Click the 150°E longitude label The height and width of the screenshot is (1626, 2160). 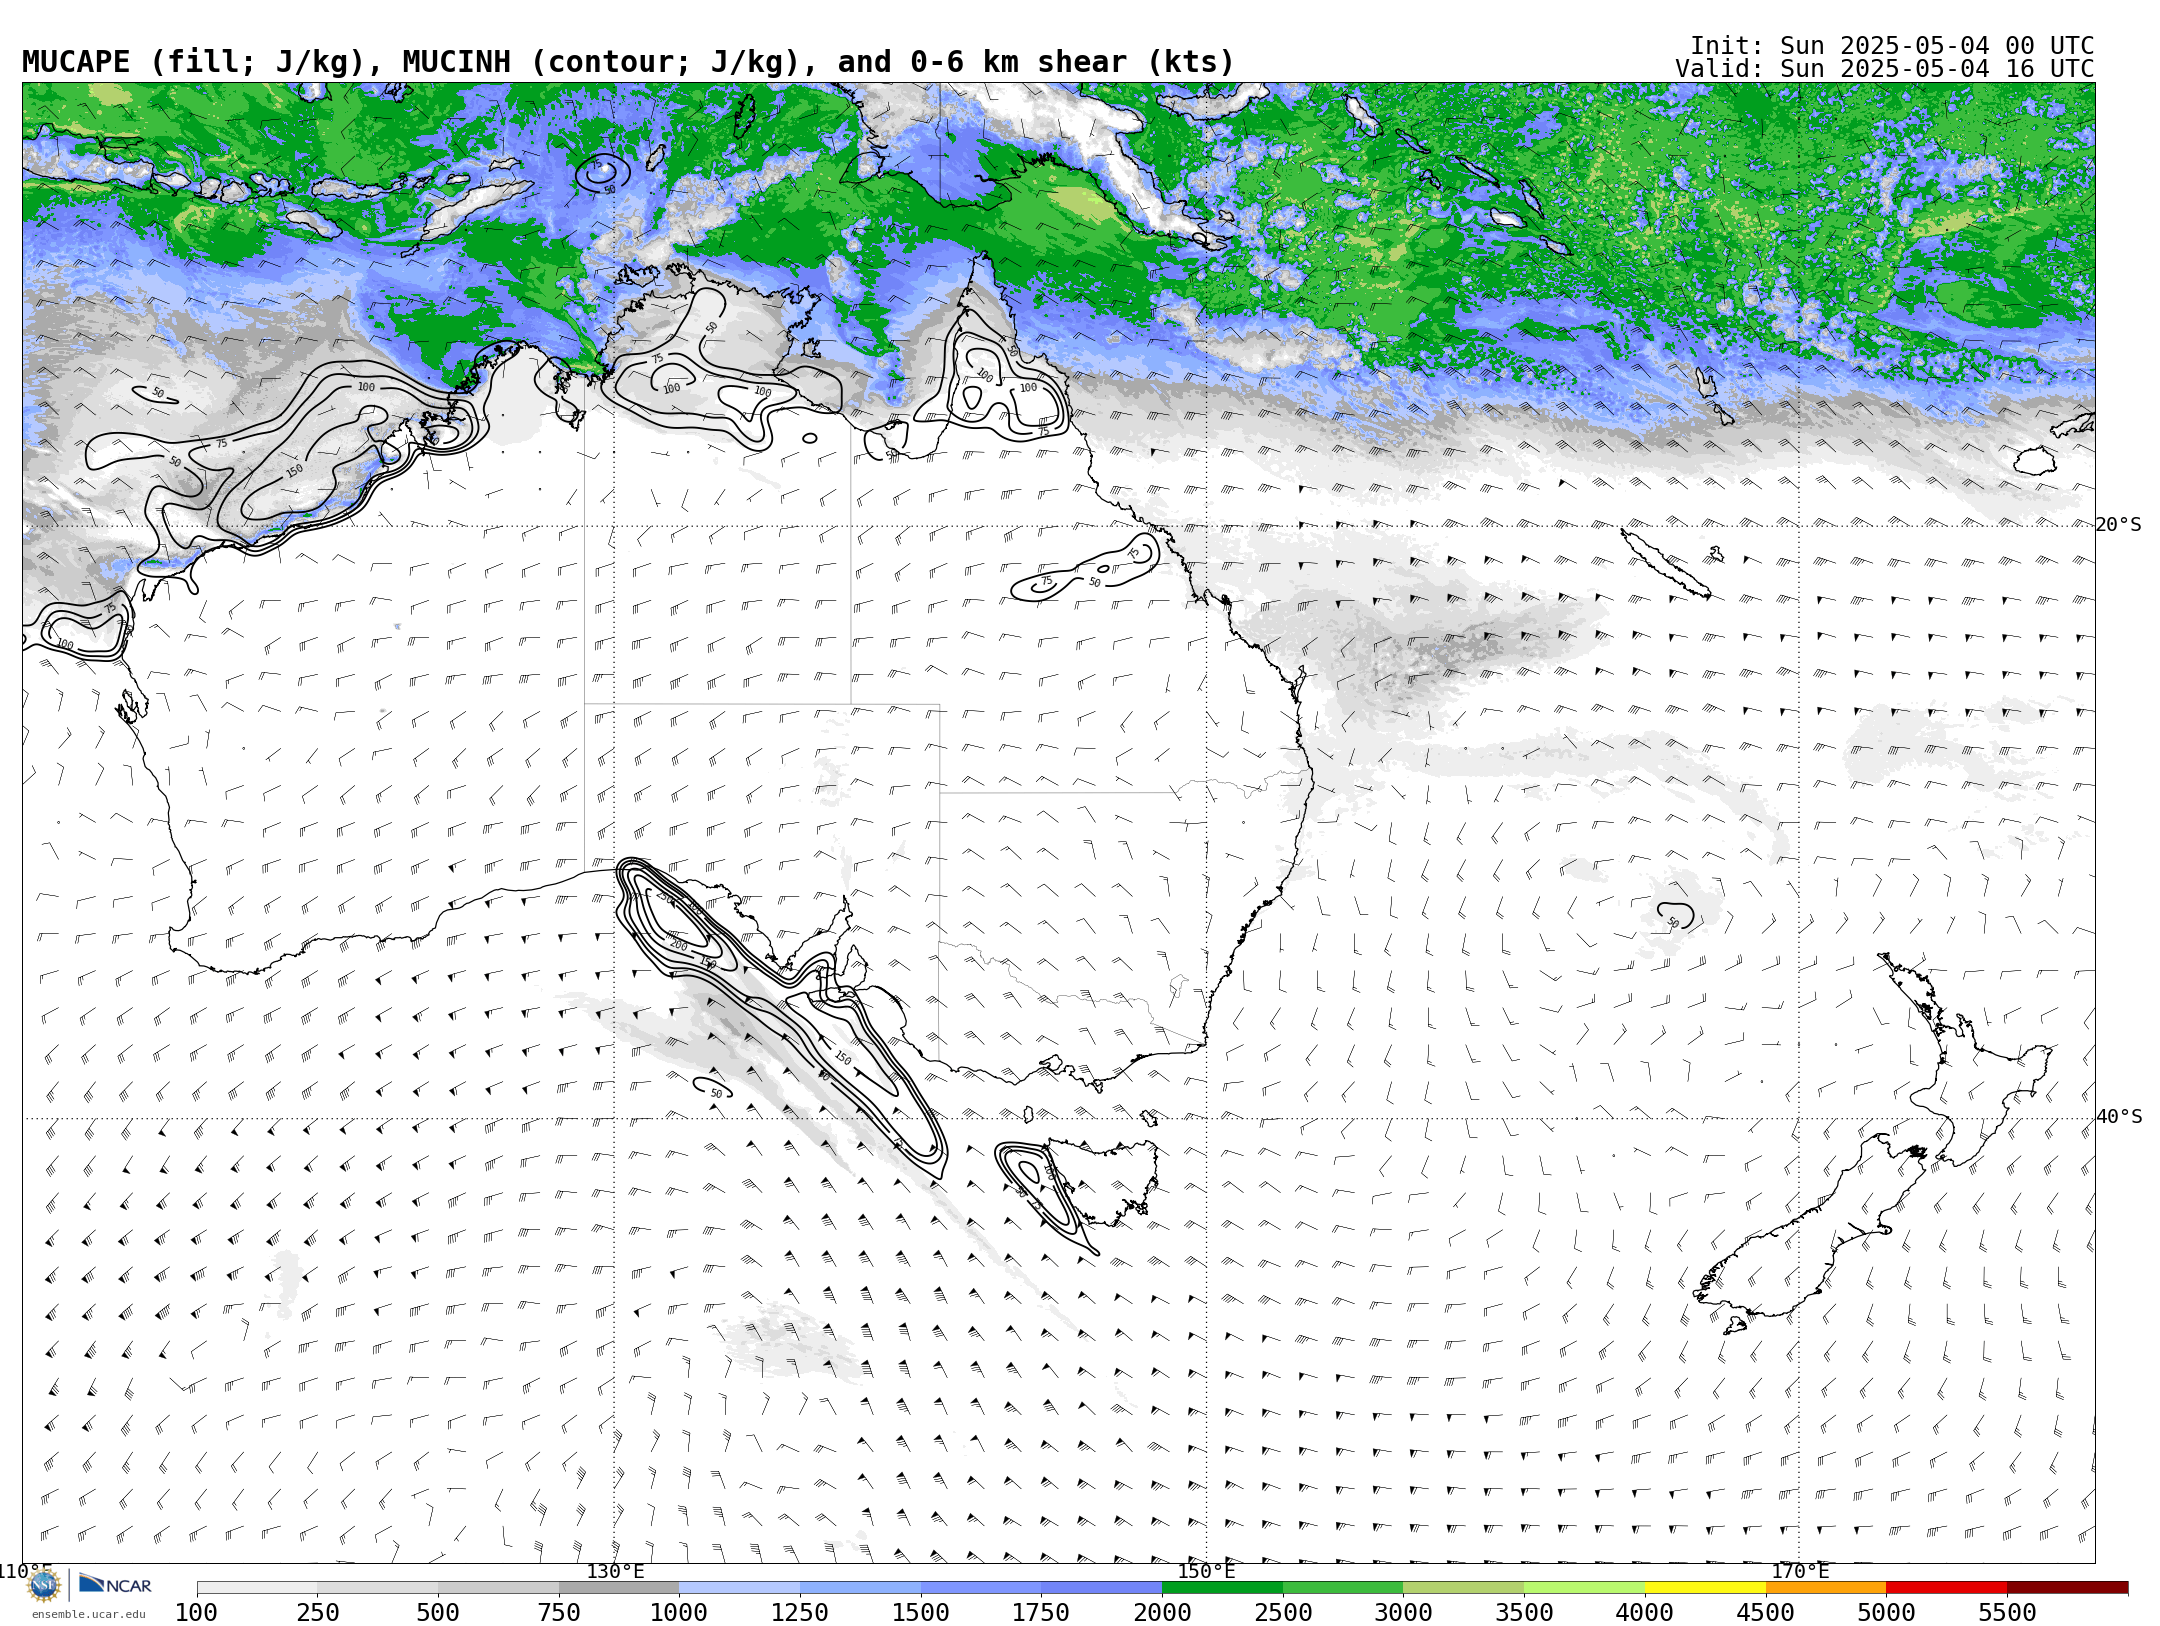[1206, 1572]
